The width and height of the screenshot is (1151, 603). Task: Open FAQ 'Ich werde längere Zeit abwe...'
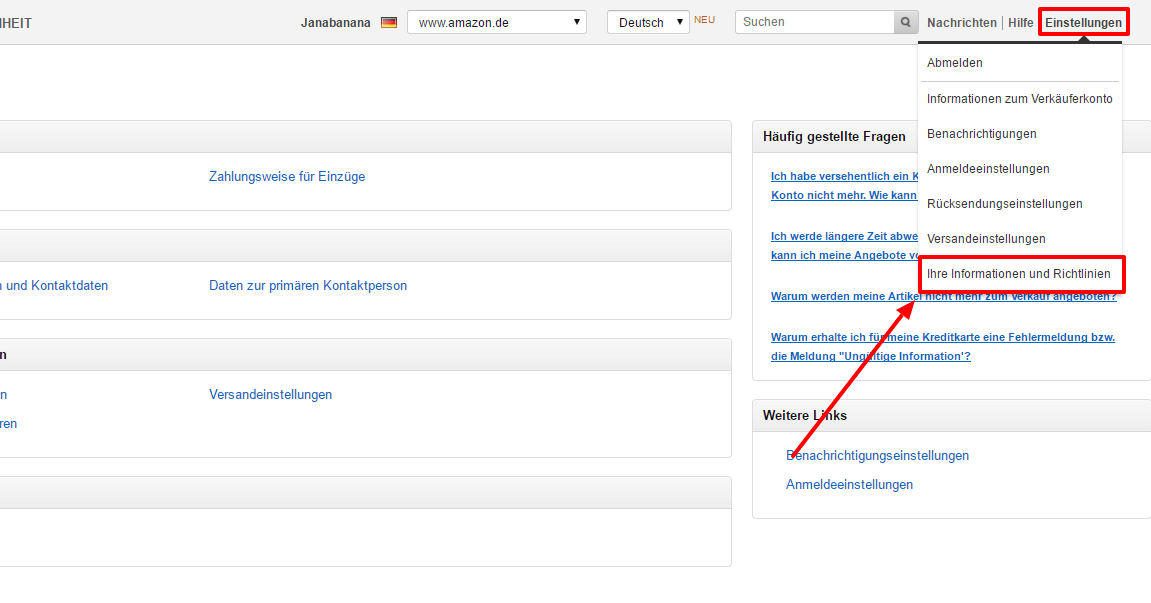pyautogui.click(x=844, y=246)
